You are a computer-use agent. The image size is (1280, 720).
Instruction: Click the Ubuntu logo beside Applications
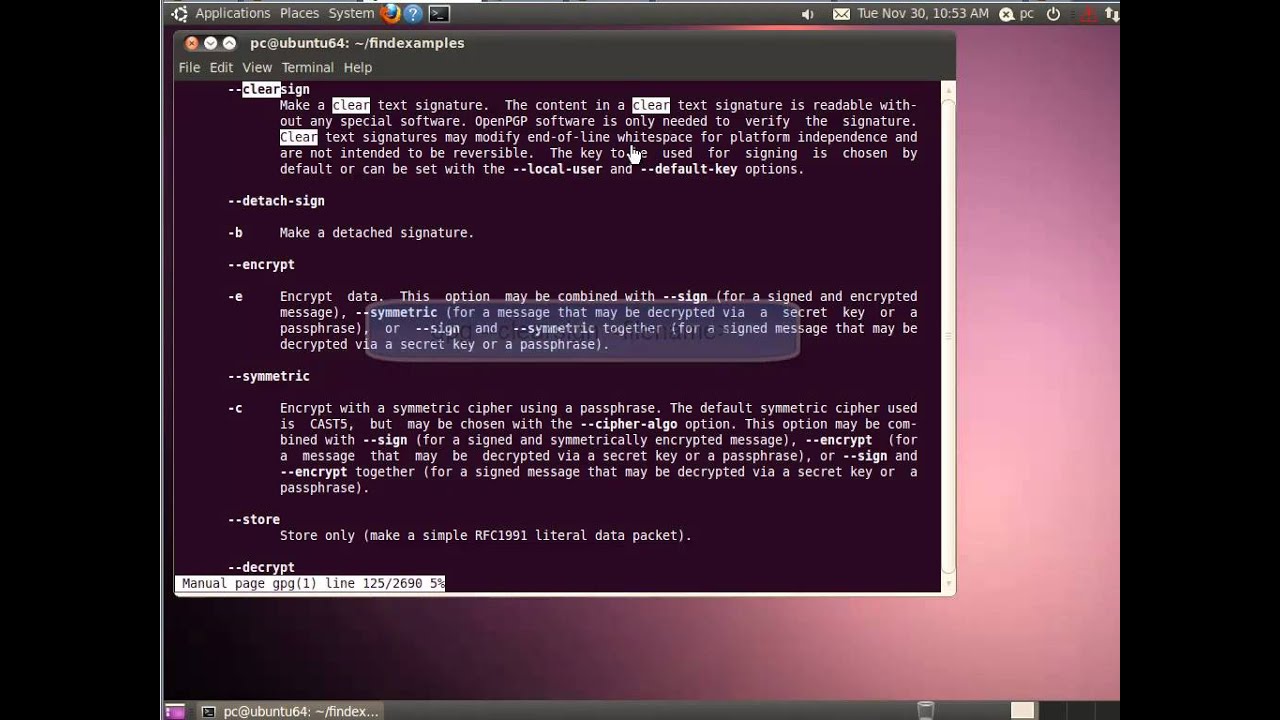pyautogui.click(x=179, y=14)
